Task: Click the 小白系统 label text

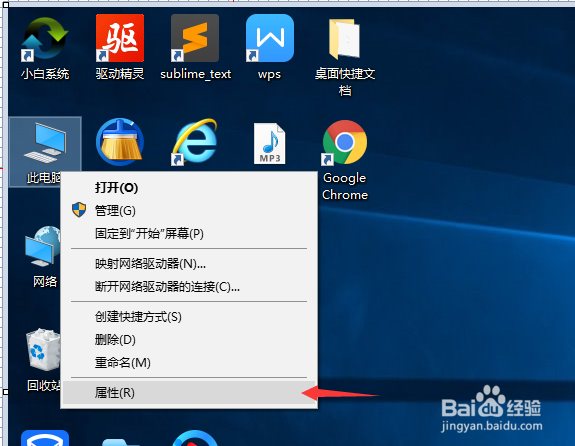Action: tap(45, 74)
